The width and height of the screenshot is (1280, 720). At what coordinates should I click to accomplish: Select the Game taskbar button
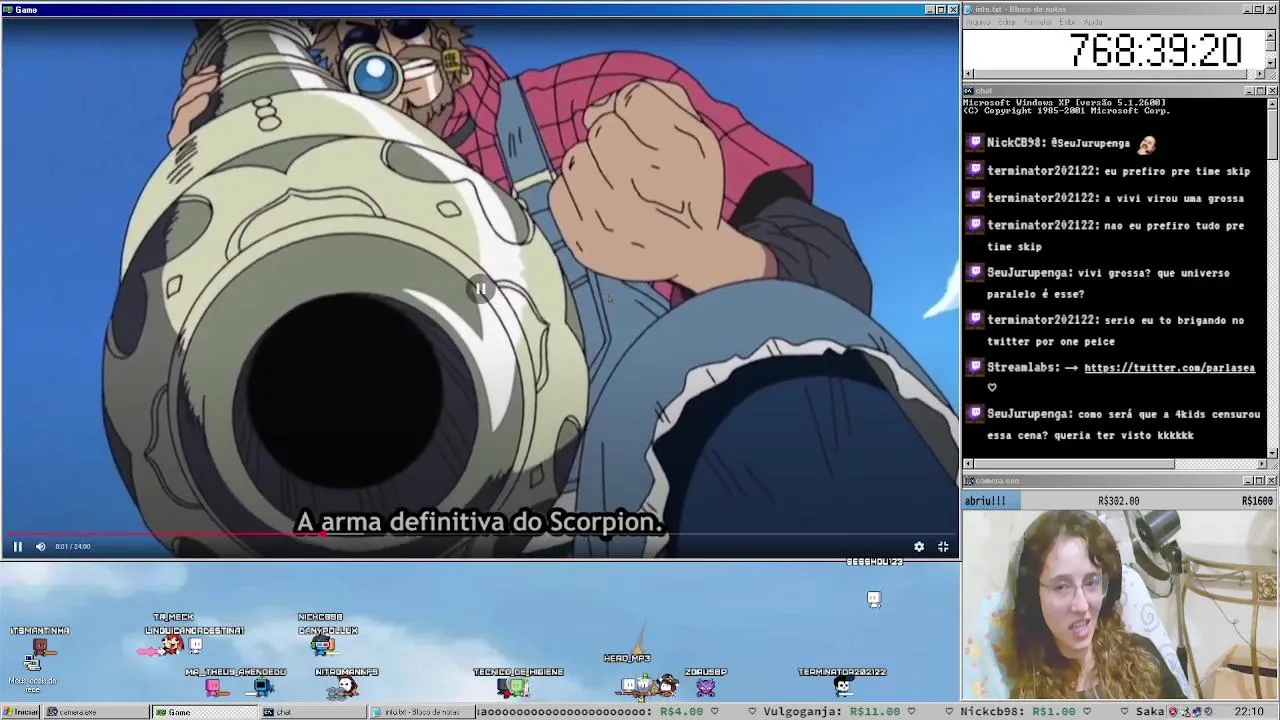[204, 712]
